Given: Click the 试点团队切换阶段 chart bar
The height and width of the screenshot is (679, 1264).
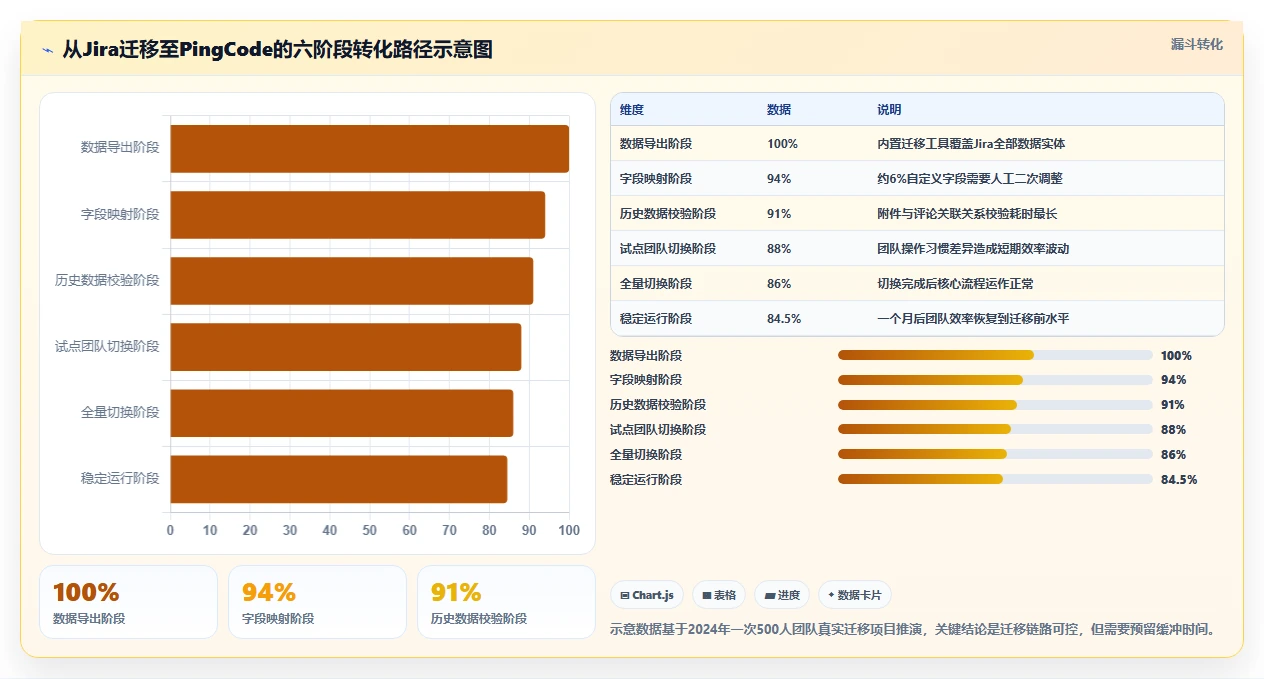Looking at the screenshot, I should (x=345, y=347).
